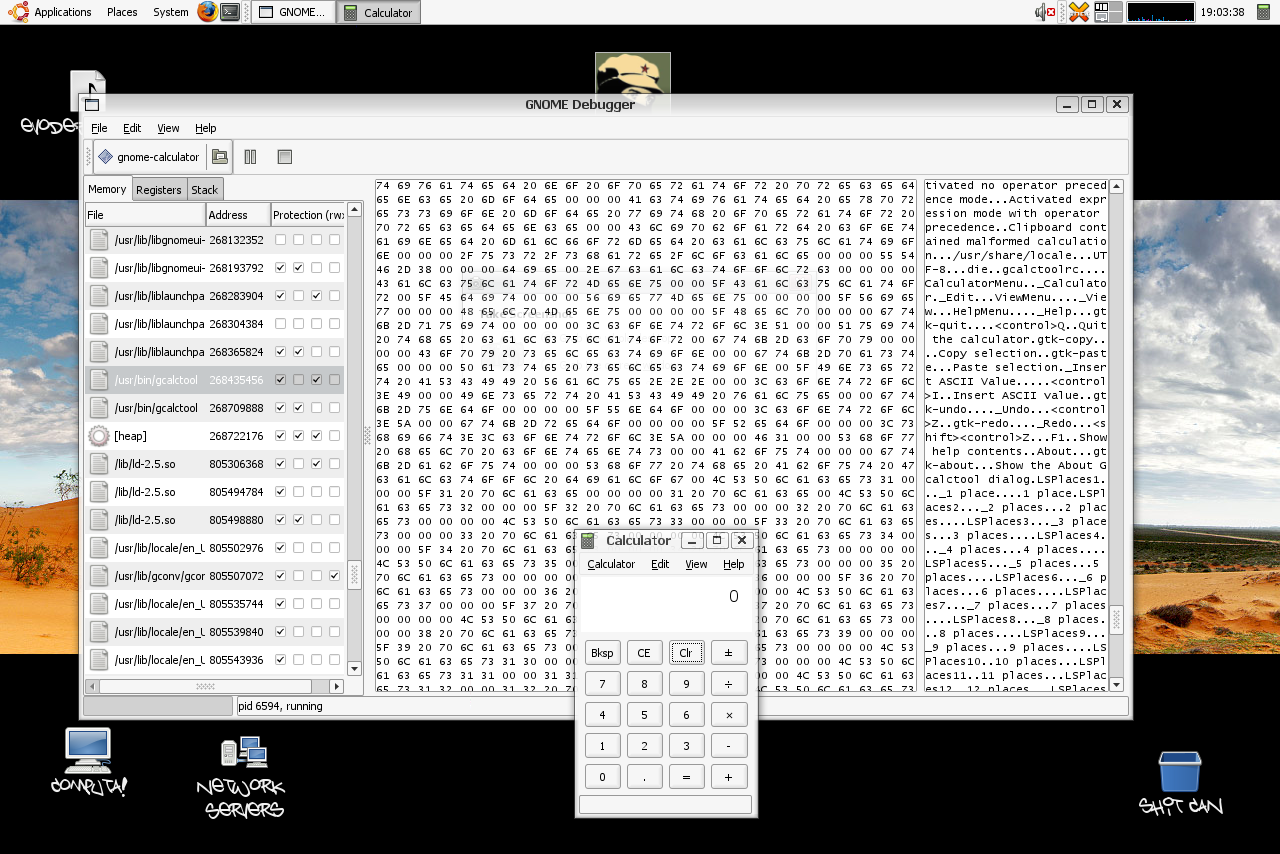1280x854 pixels.
Task: Sort memory list by File column header
Action: (x=145, y=215)
